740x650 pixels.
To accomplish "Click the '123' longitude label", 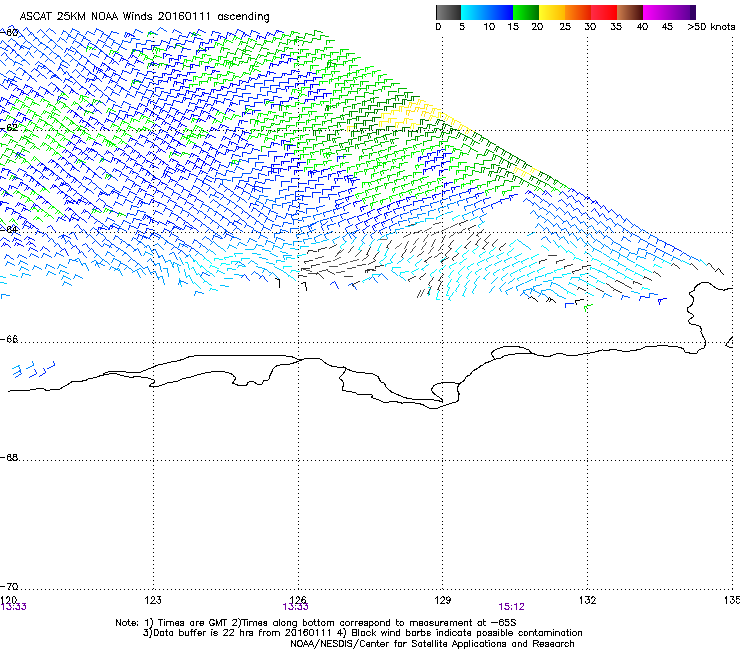I will tap(153, 600).
